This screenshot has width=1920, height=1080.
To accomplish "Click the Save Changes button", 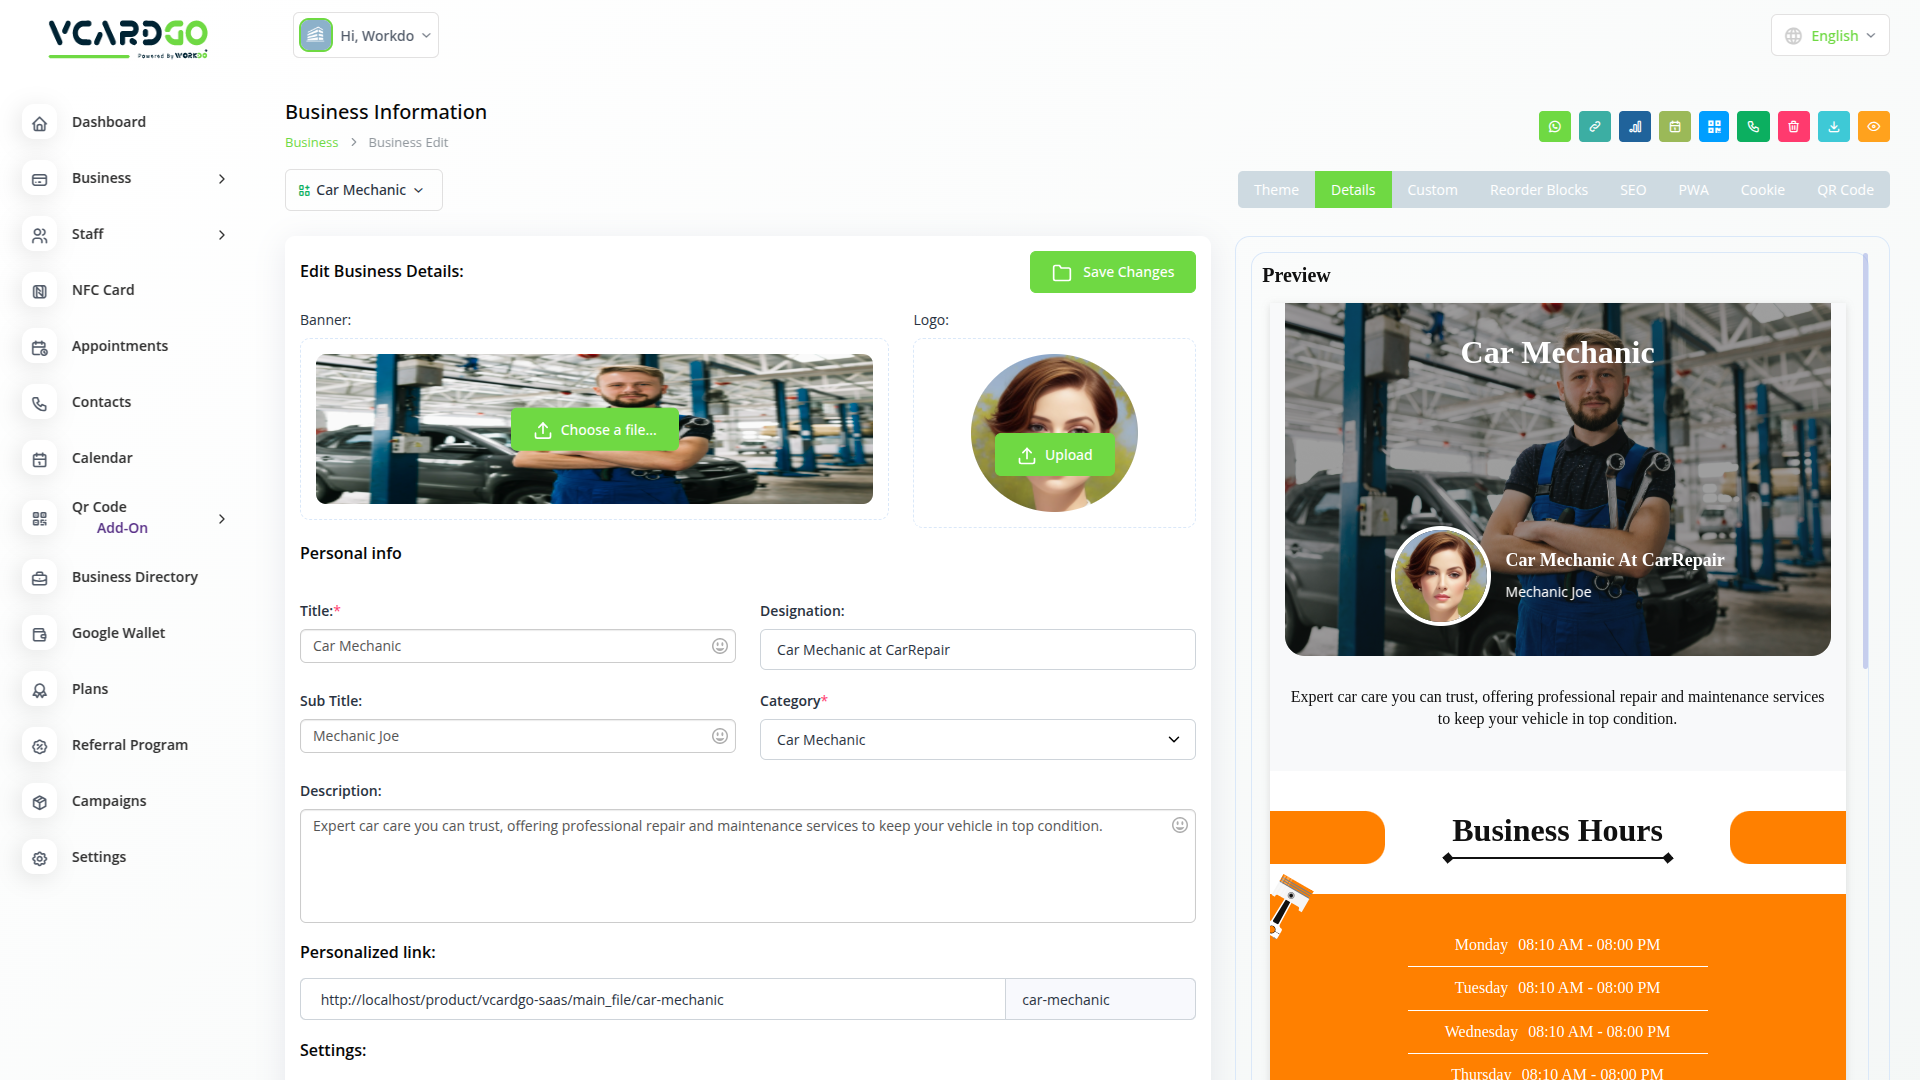I will point(1112,272).
